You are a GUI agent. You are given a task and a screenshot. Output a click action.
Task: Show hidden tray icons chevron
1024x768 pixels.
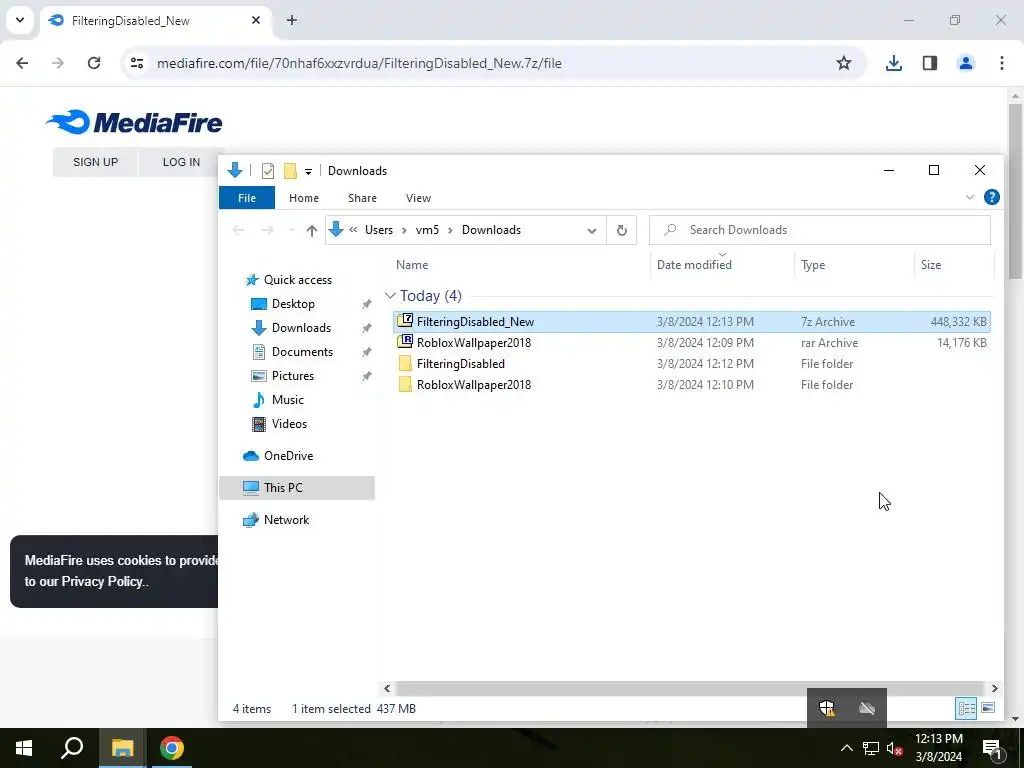[x=846, y=748]
